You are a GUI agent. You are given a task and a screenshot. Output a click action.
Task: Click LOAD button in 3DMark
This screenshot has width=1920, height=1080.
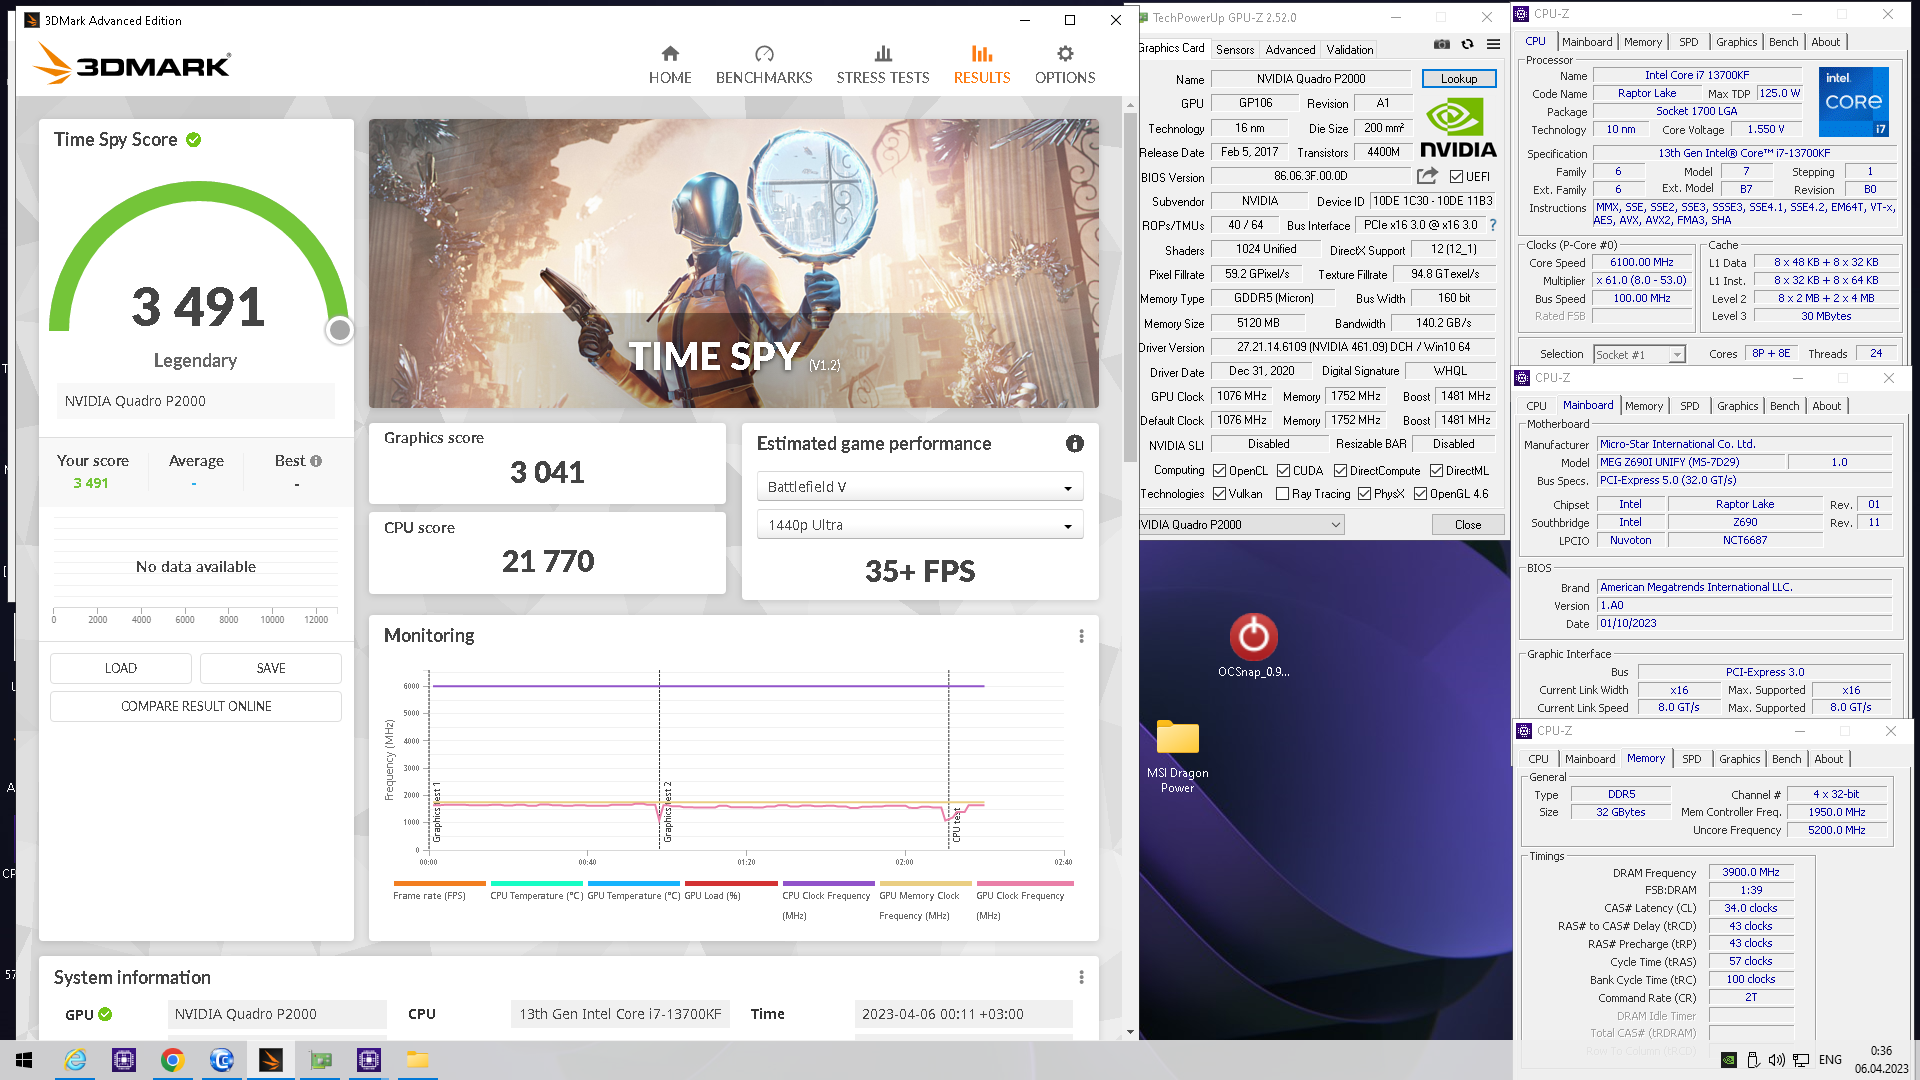[x=121, y=668]
